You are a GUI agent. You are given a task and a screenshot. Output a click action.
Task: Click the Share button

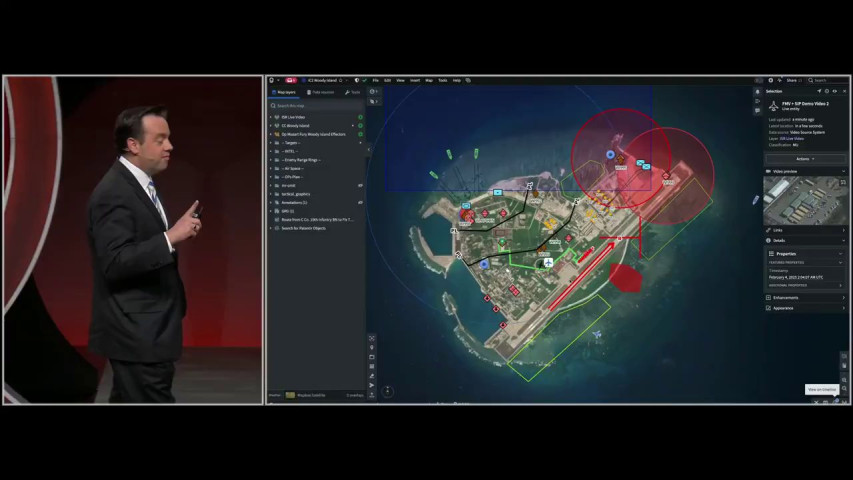pyautogui.click(x=794, y=80)
